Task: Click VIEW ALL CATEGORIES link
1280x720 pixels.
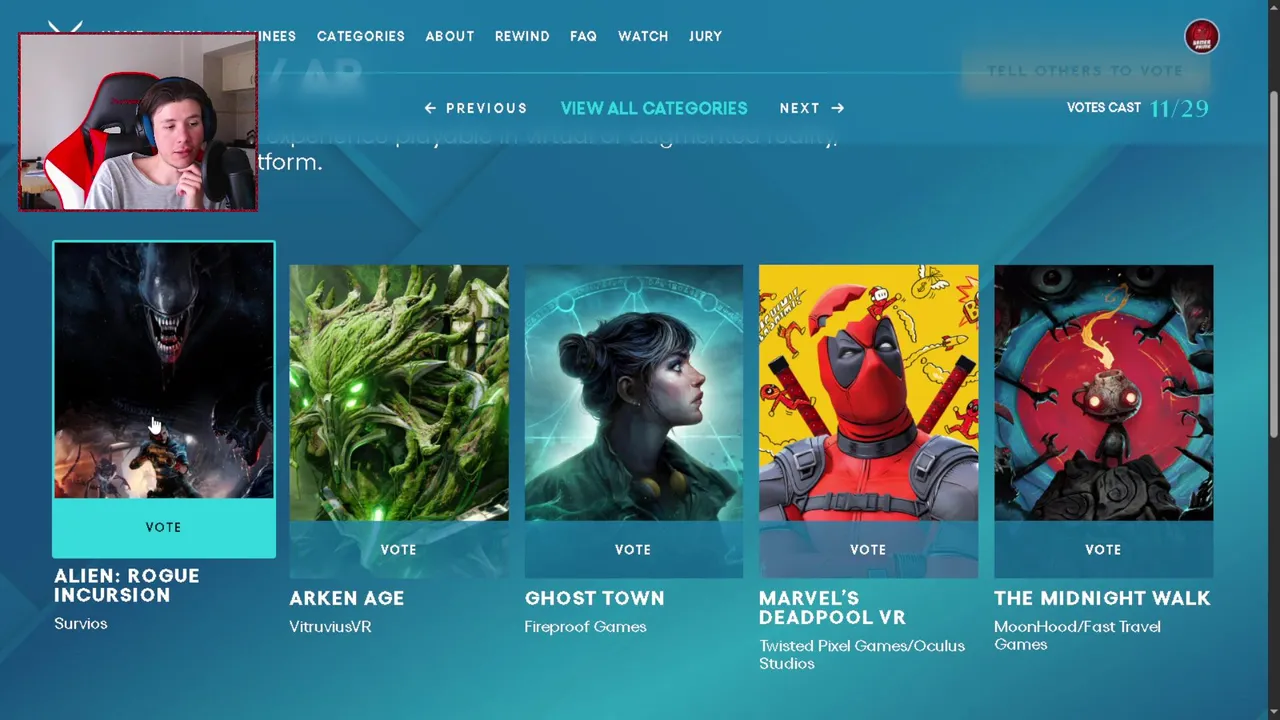Action: point(654,108)
